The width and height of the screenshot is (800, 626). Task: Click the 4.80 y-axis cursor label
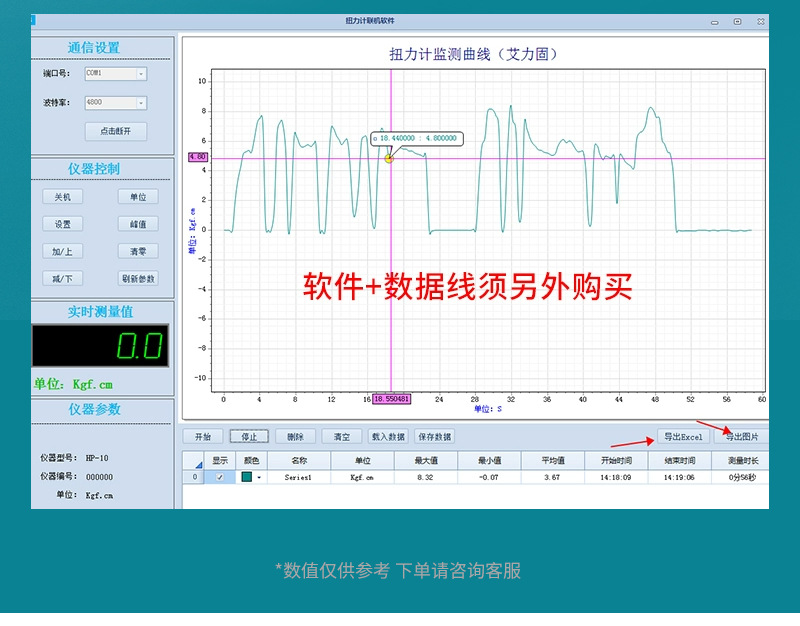pyautogui.click(x=198, y=157)
